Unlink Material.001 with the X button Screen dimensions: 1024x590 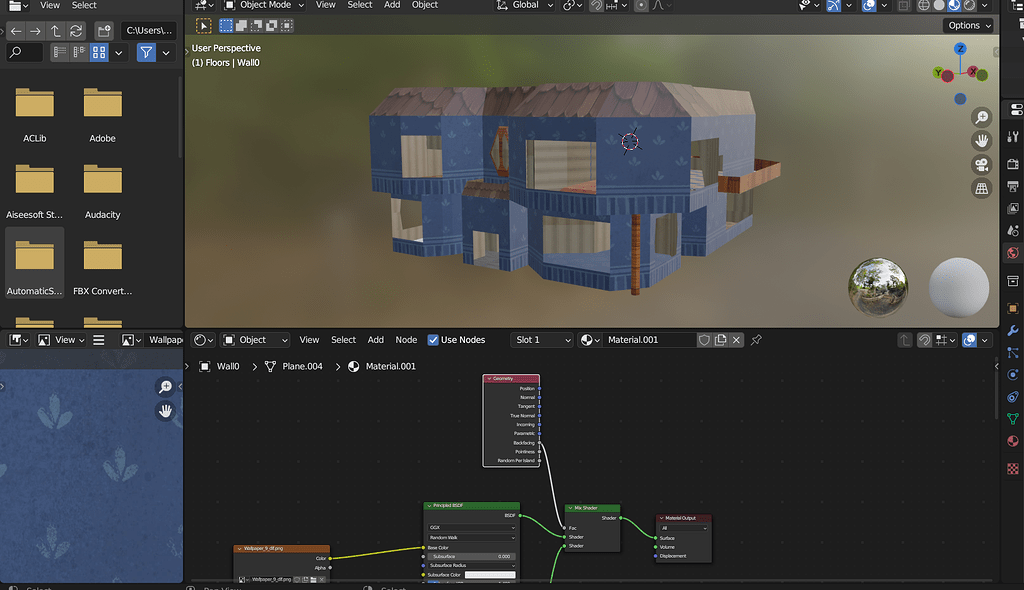click(737, 340)
